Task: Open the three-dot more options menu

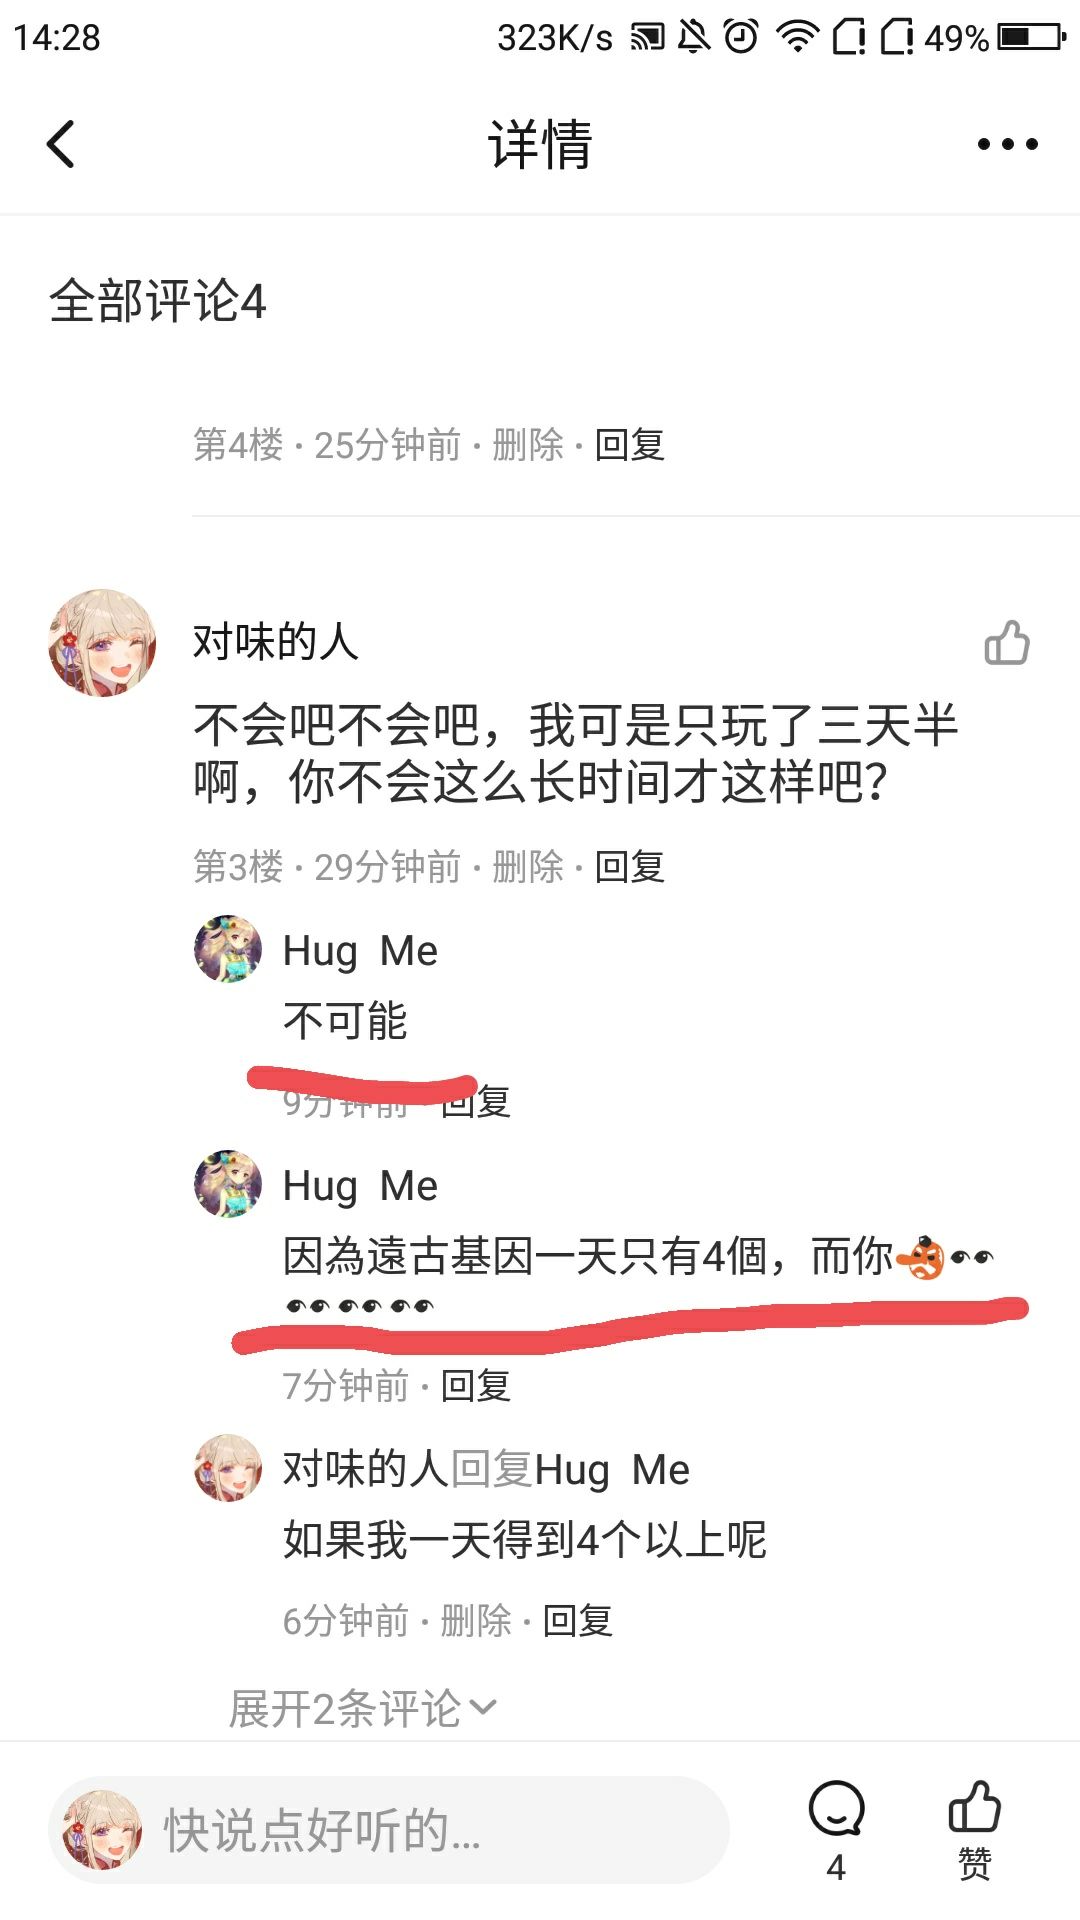Action: [1007, 144]
